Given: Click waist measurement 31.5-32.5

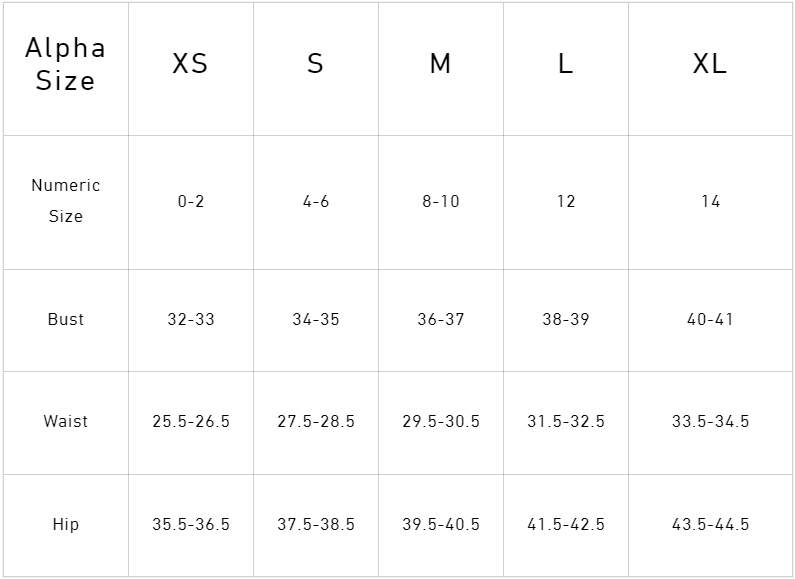Looking at the screenshot, I should pos(566,422).
